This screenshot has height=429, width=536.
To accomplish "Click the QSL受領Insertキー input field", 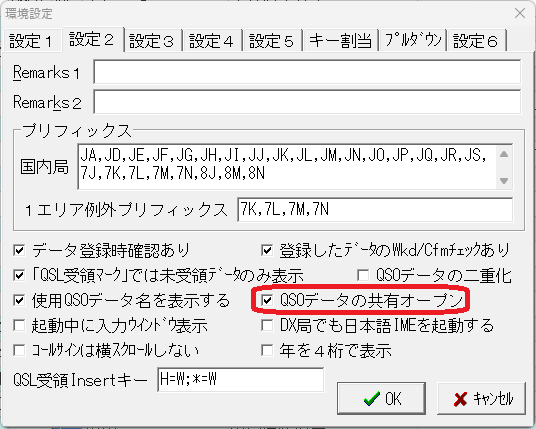I will [x=241, y=379].
